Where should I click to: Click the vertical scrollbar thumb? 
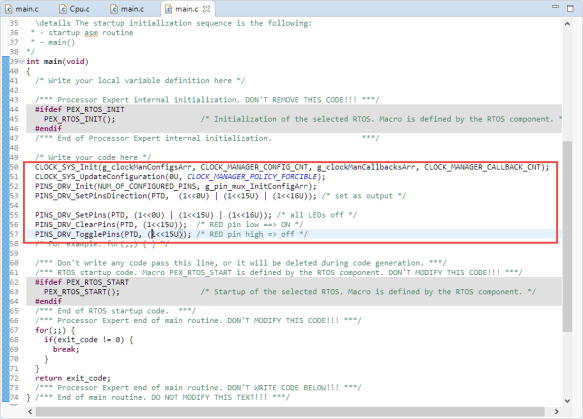(x=567, y=236)
